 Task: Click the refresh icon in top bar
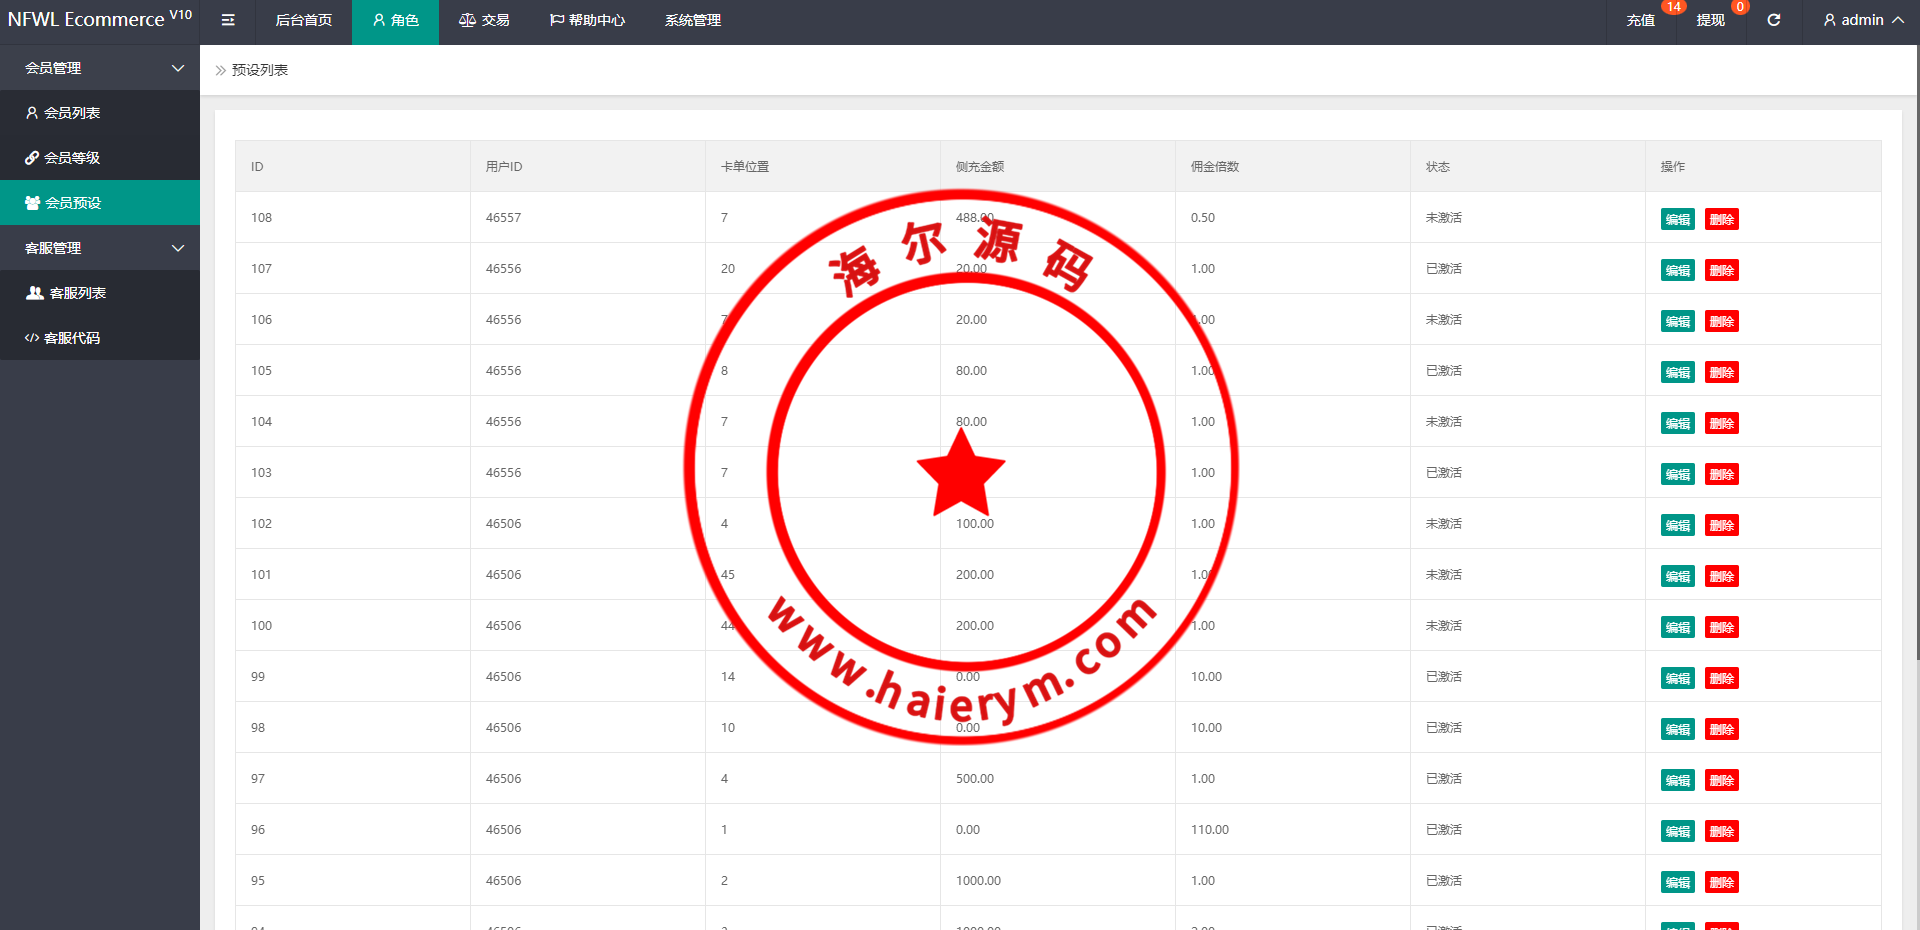tap(1773, 20)
